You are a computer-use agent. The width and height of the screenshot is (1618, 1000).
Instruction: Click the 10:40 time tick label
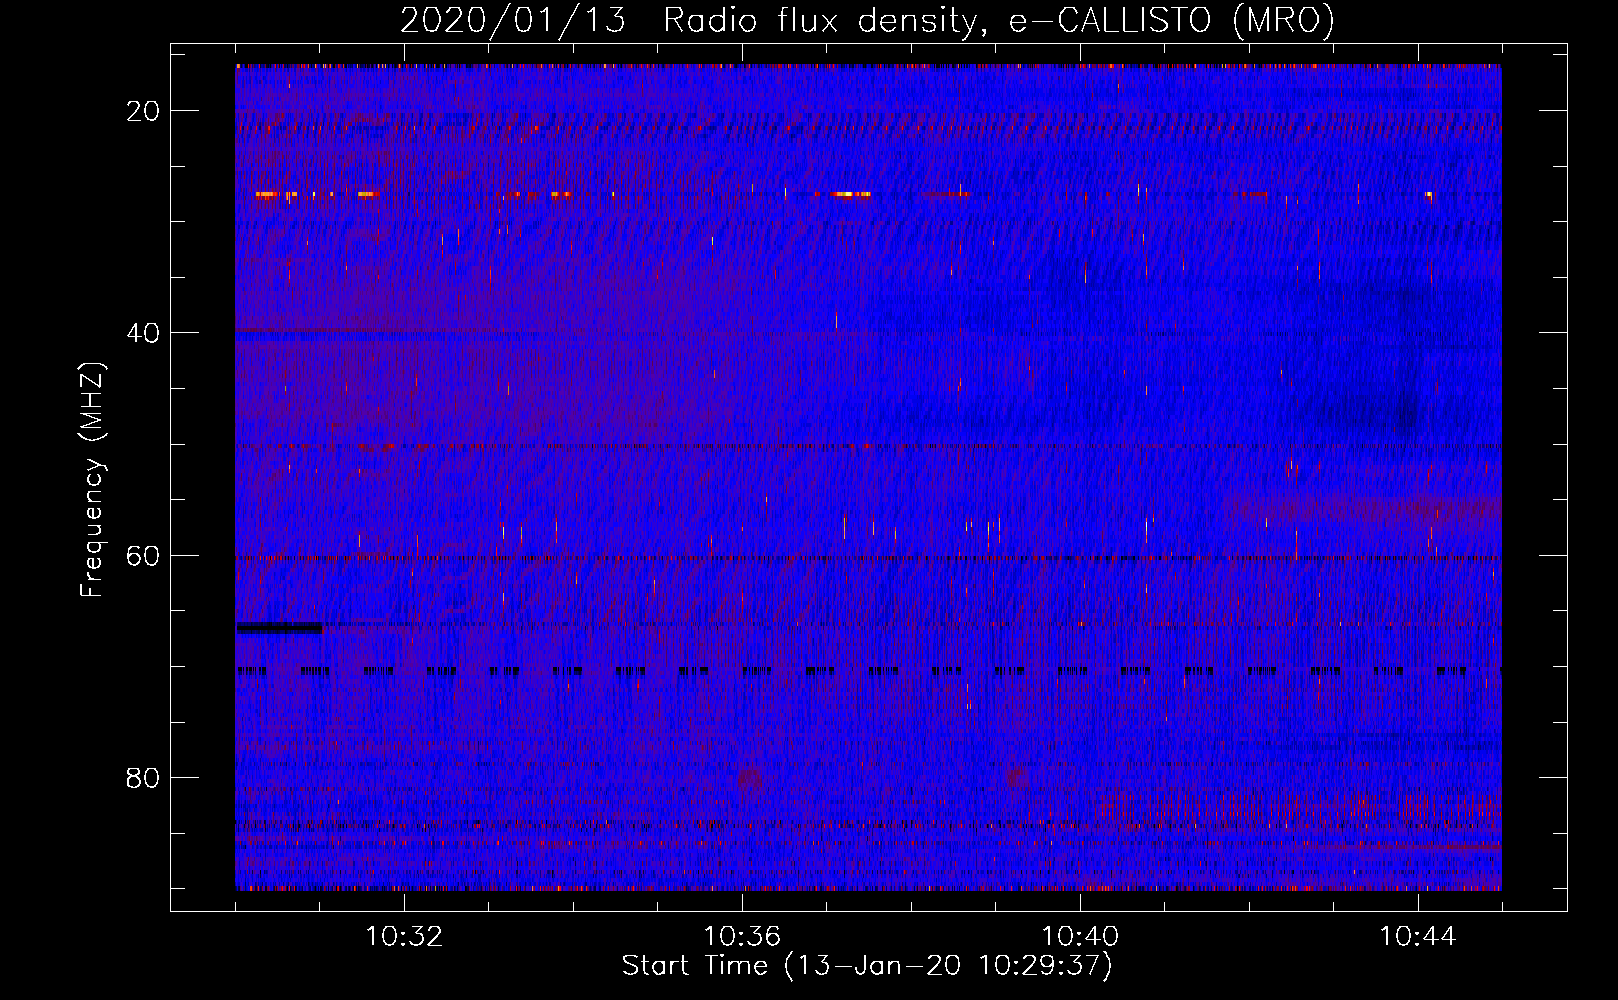pyautogui.click(x=1080, y=937)
